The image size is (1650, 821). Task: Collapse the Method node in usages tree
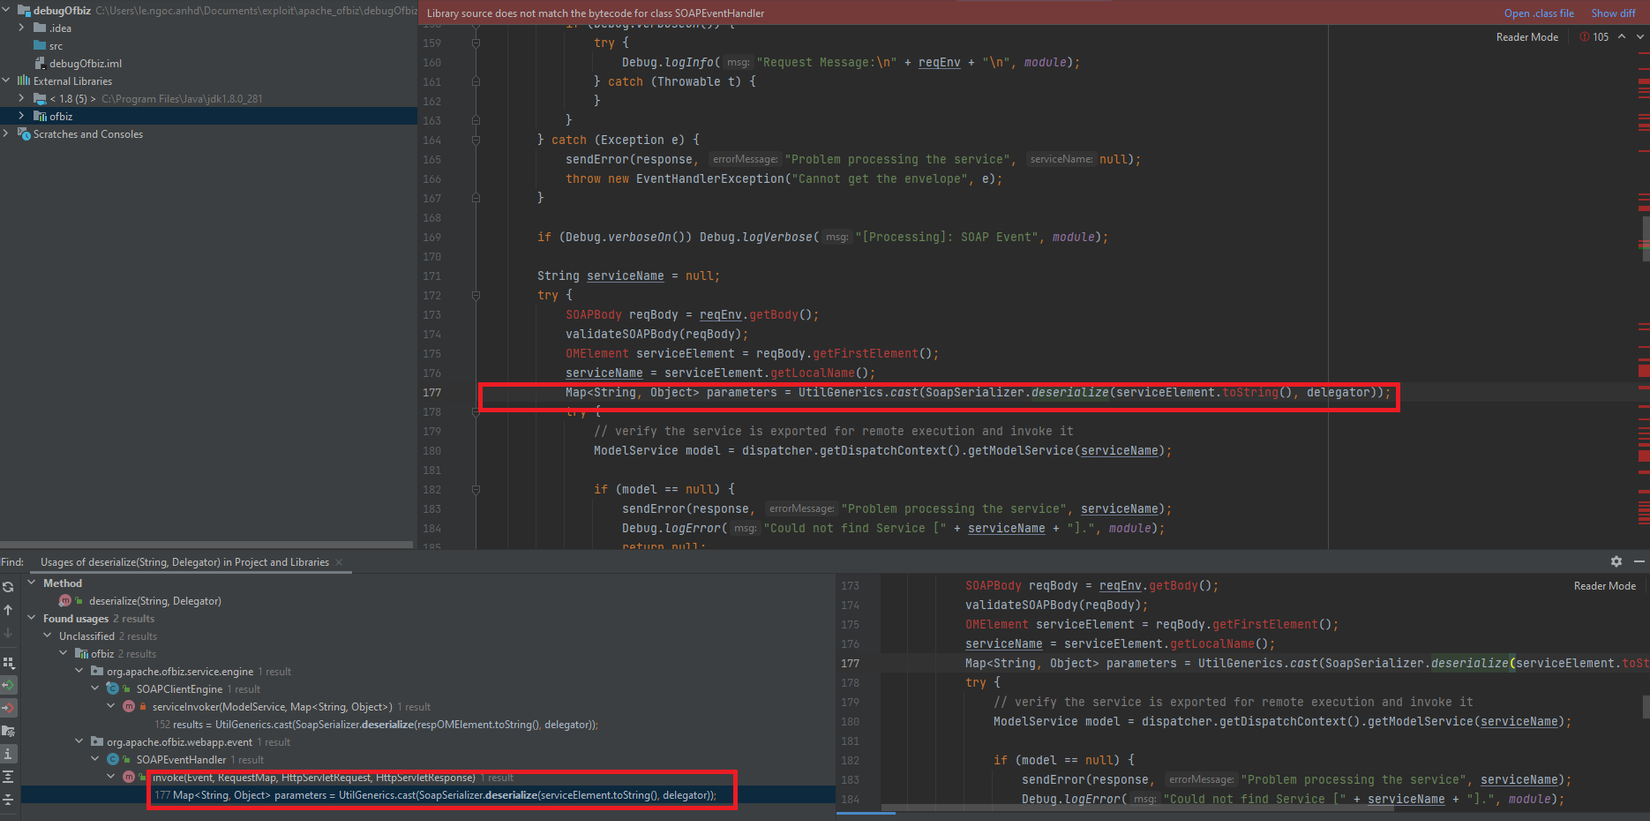point(32,583)
